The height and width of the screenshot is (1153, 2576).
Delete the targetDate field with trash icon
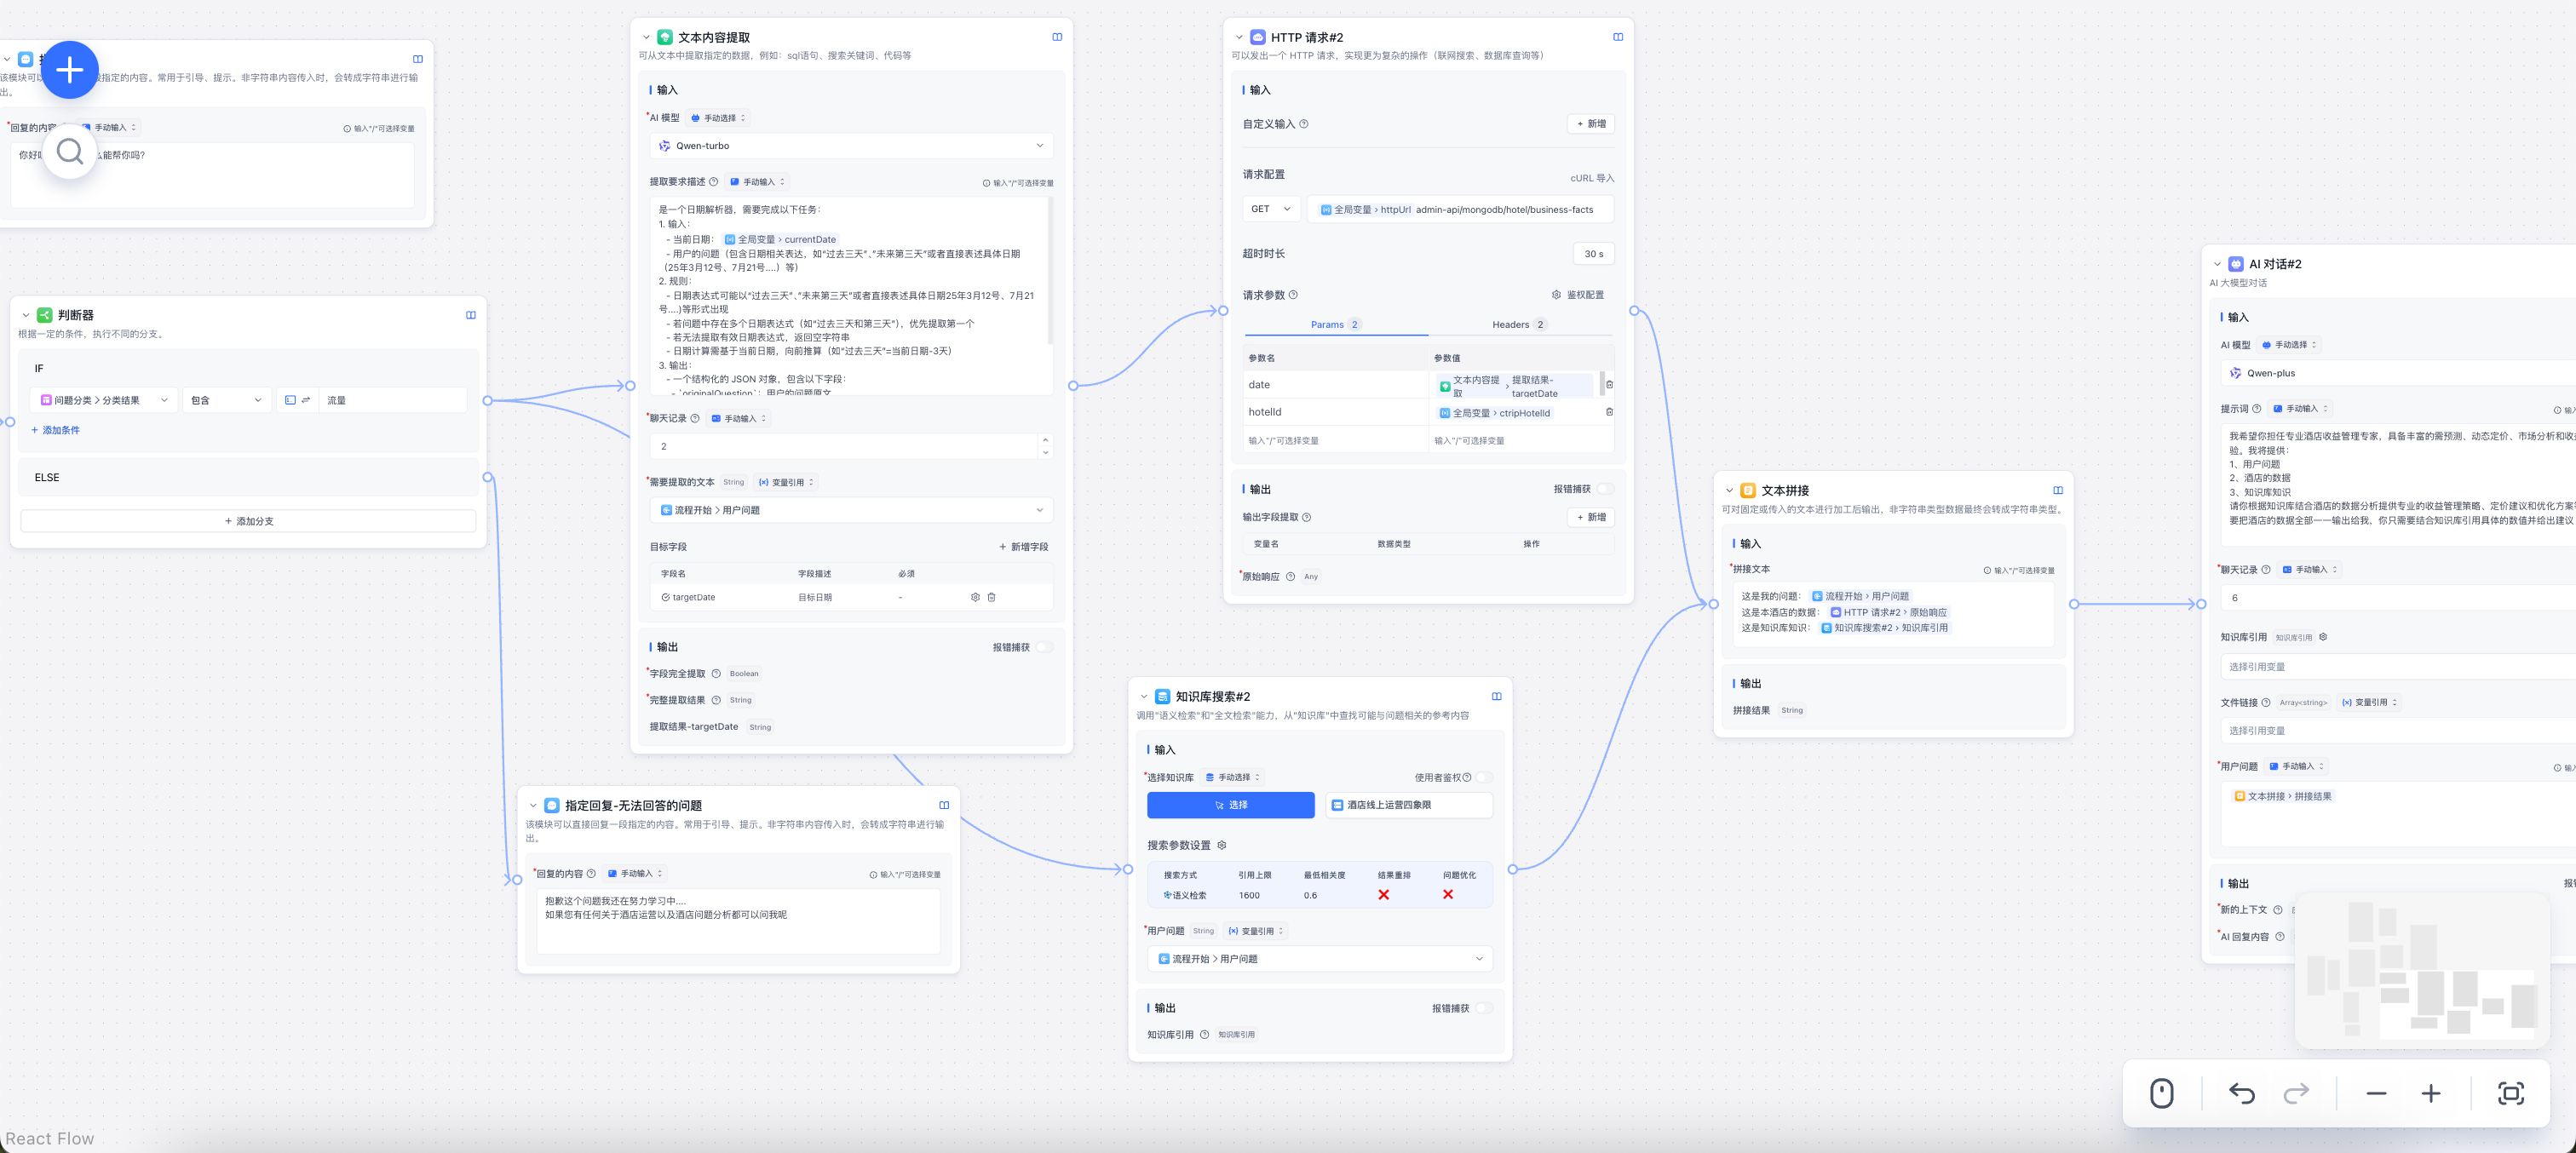click(x=991, y=597)
